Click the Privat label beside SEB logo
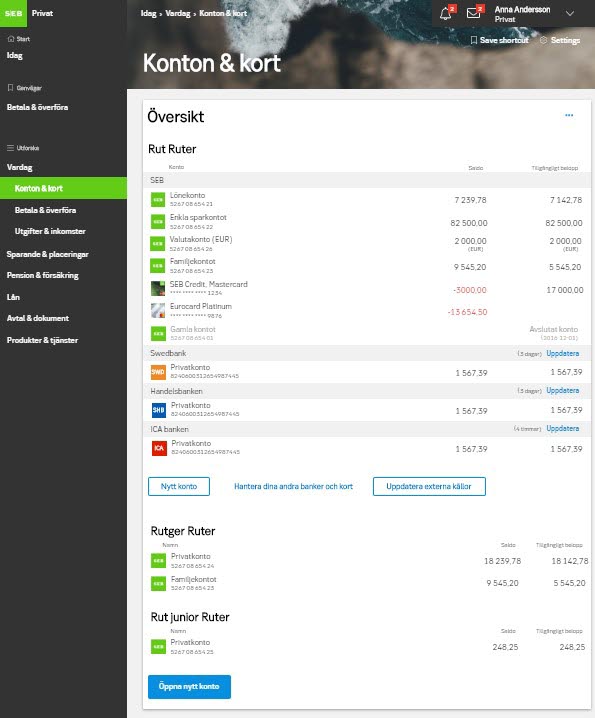 tap(42, 13)
